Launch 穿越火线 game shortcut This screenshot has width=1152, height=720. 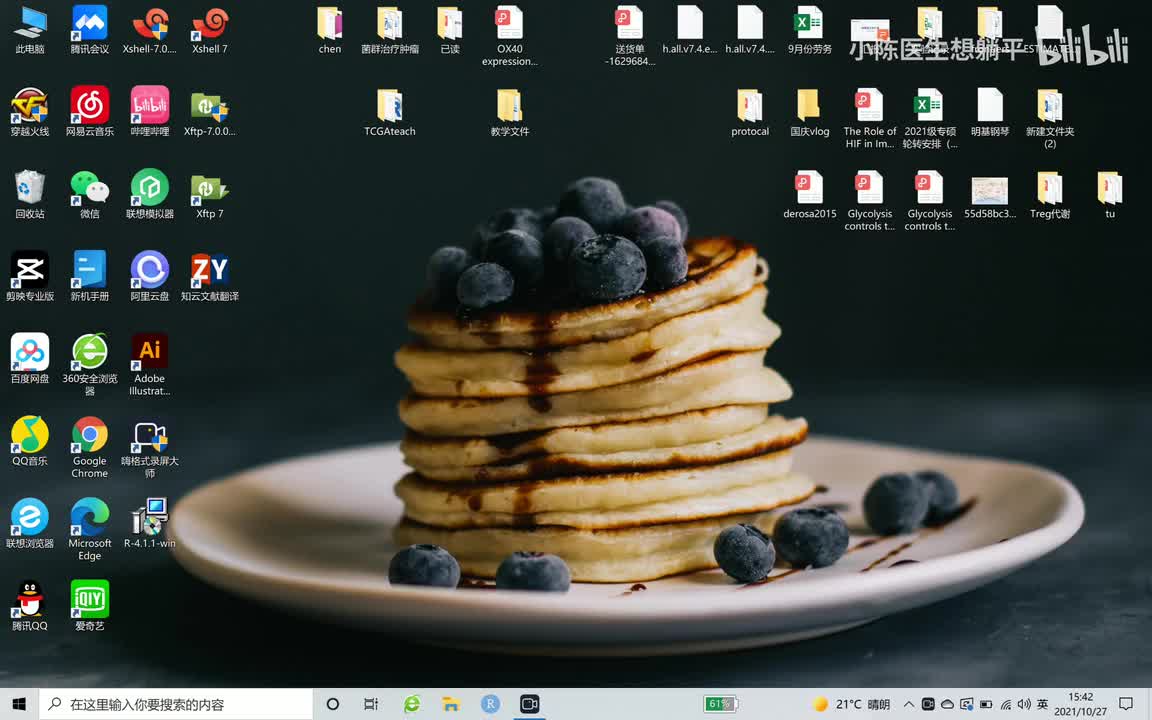point(30,112)
